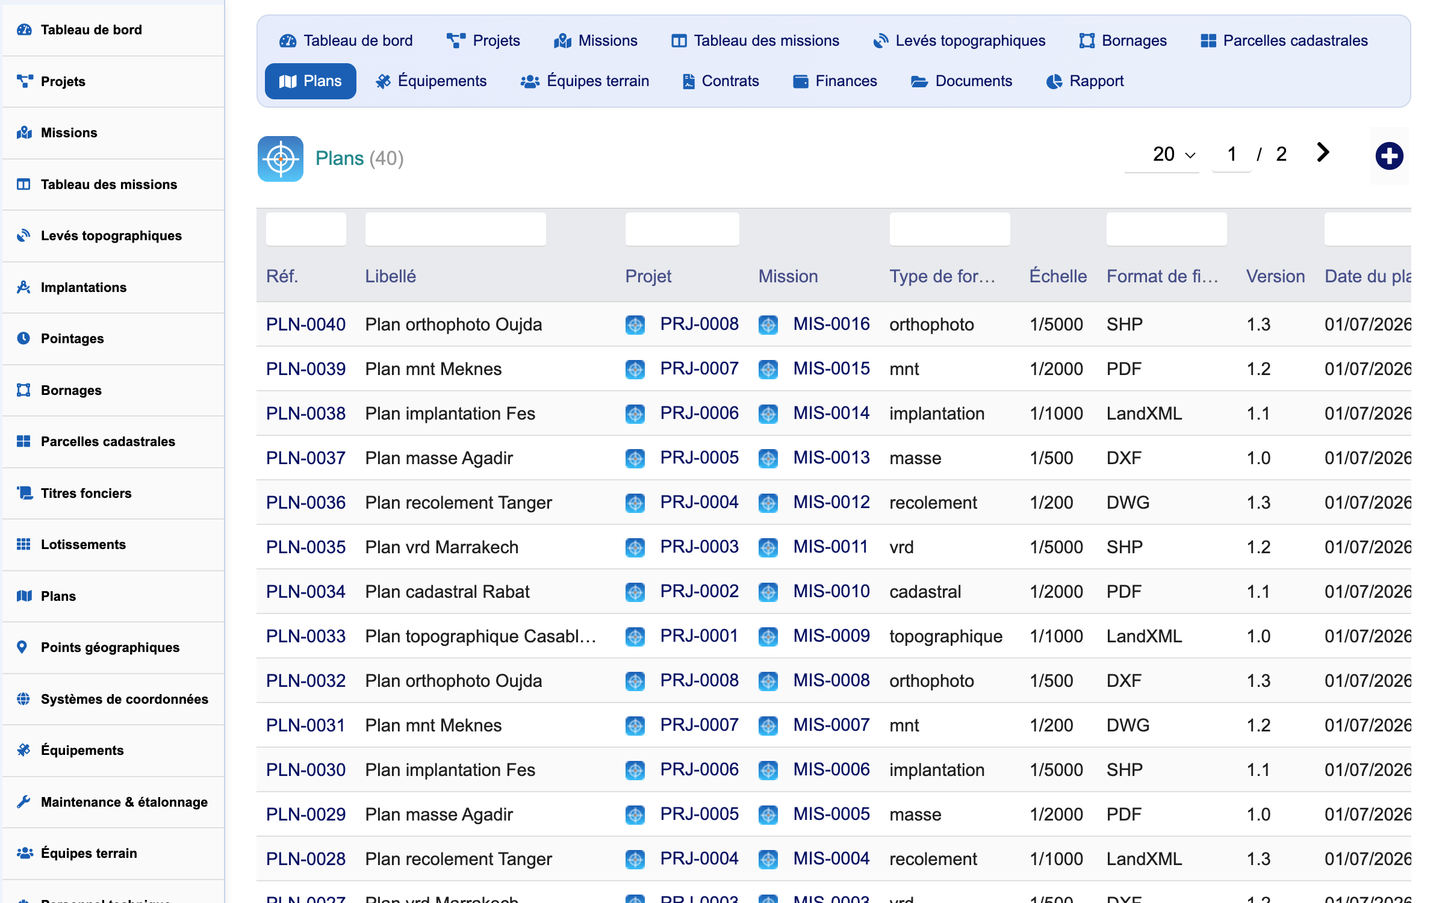
Task: Open project link PRJ-0006 in PLN-0038 row
Action: tap(699, 414)
